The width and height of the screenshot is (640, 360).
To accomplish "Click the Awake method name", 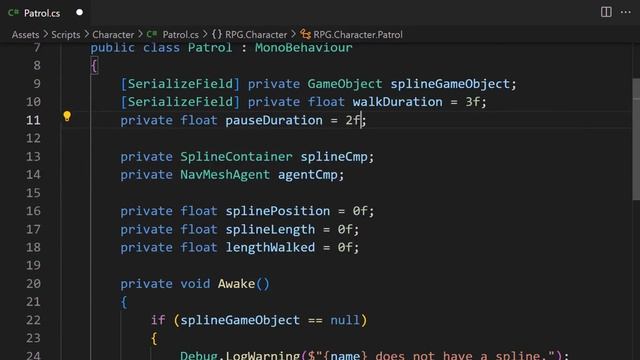I will pos(236,284).
